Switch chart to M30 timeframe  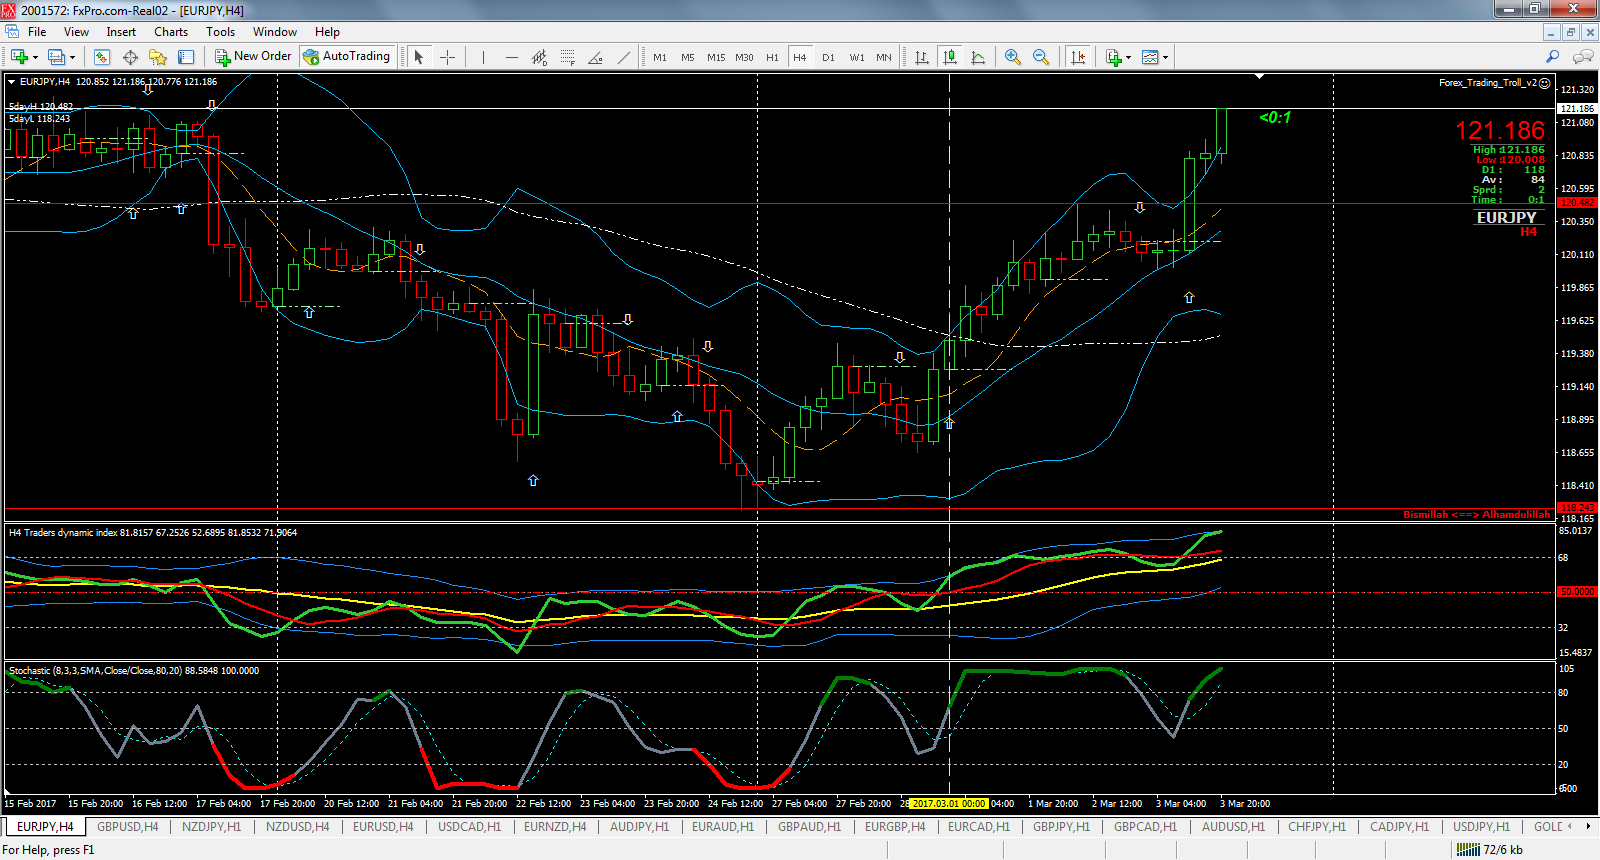click(x=744, y=57)
